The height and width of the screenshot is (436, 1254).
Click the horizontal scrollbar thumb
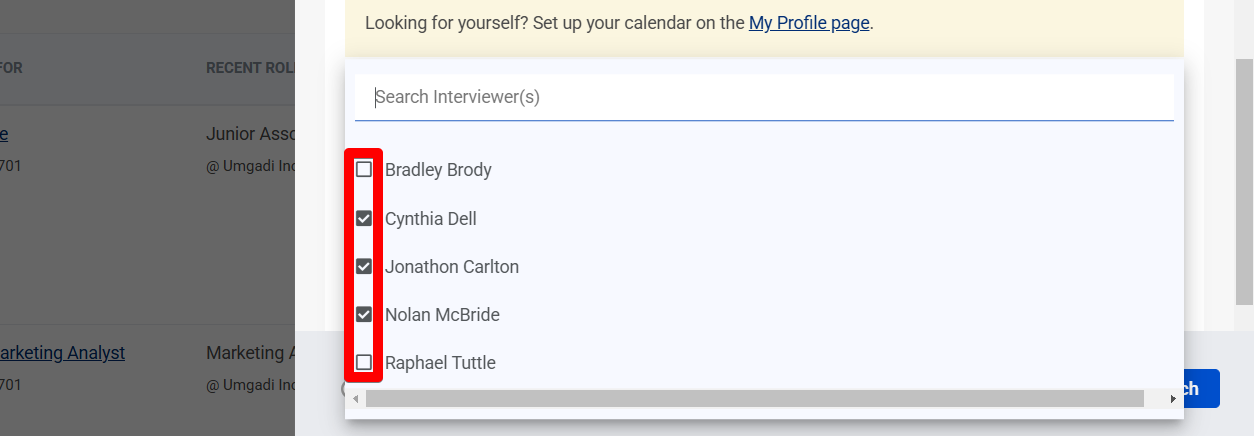[x=754, y=399]
